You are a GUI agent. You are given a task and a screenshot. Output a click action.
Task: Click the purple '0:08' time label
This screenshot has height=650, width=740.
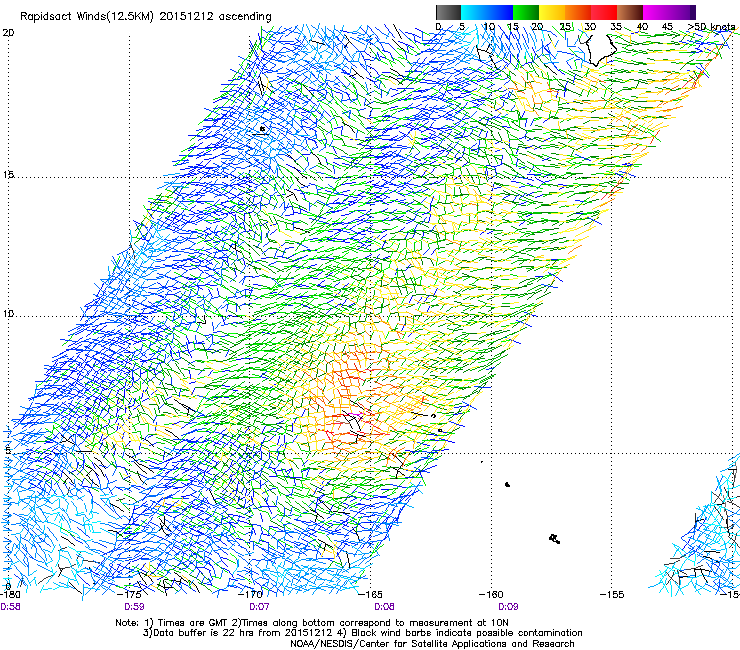click(384, 607)
